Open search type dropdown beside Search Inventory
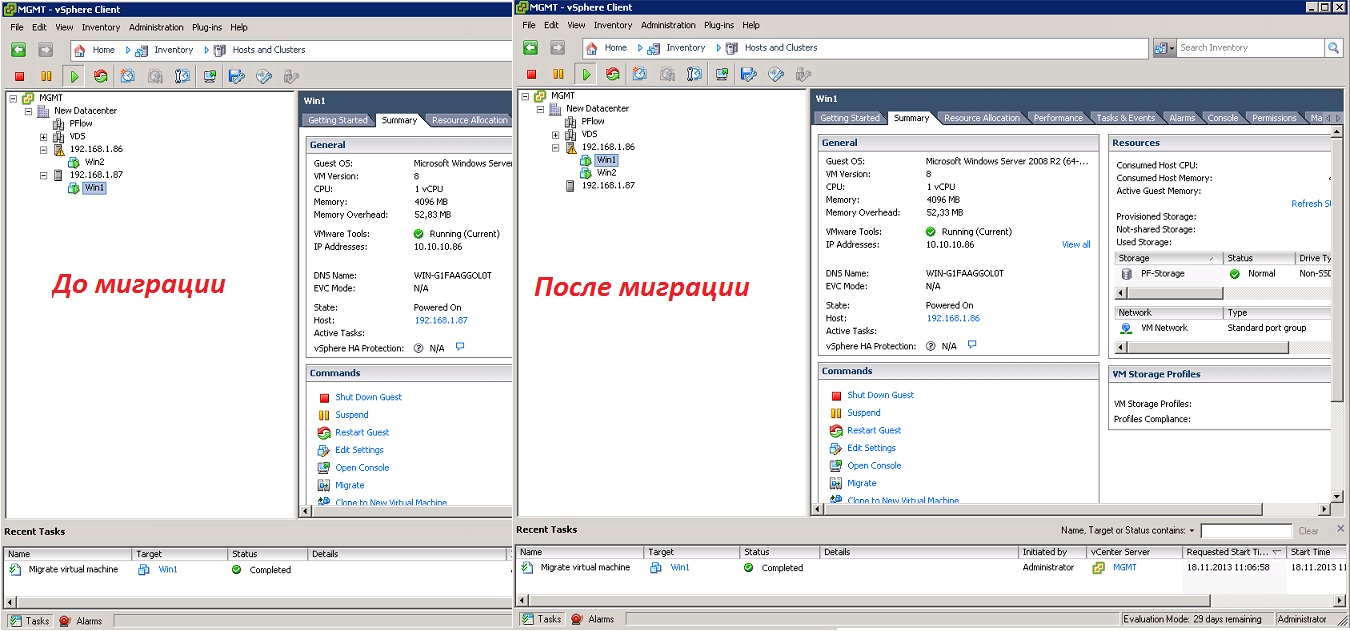Screen dimensions: 1350x631 [x=1164, y=47]
